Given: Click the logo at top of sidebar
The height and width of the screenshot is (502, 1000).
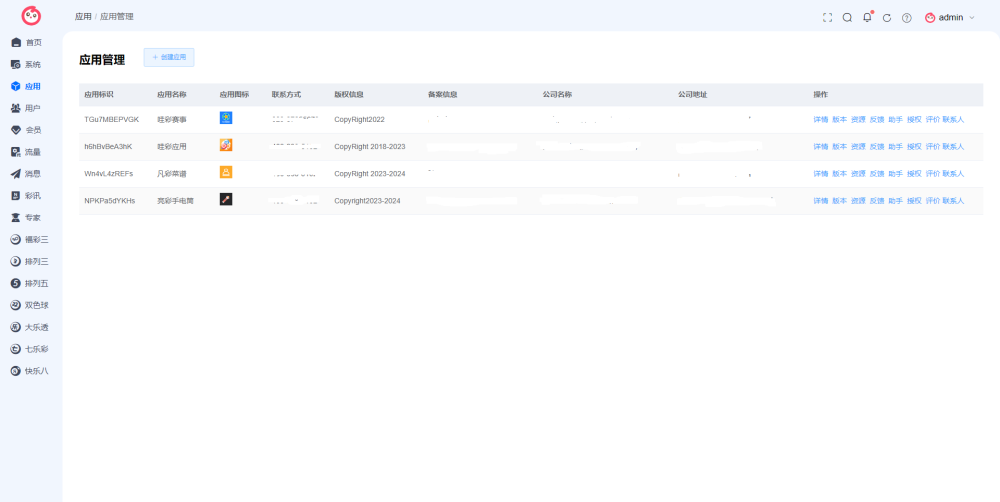Looking at the screenshot, I should click(31, 15).
